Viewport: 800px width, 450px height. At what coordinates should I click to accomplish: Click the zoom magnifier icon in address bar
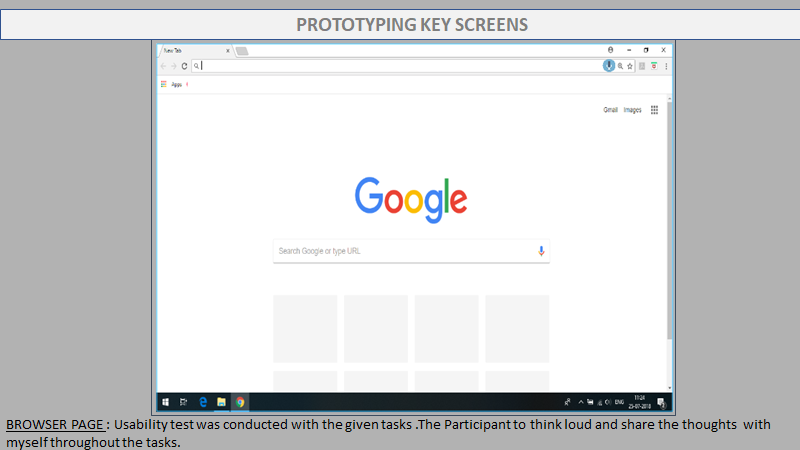click(x=619, y=66)
